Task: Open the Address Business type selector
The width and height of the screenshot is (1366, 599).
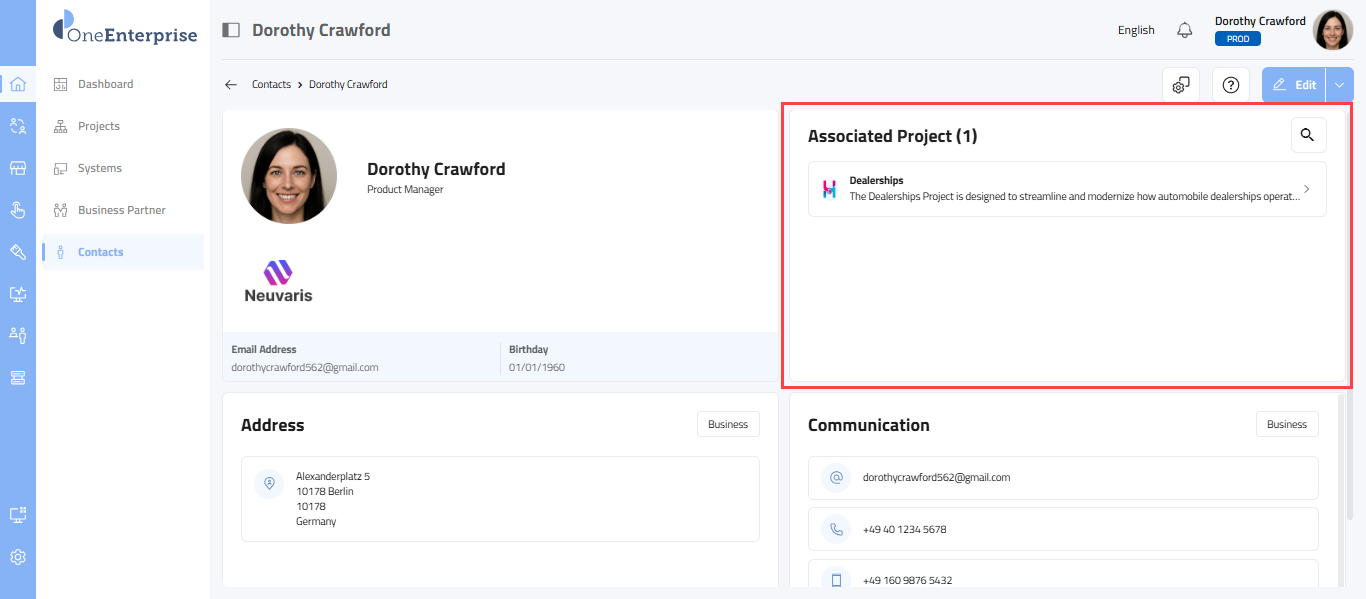Action: coord(728,424)
